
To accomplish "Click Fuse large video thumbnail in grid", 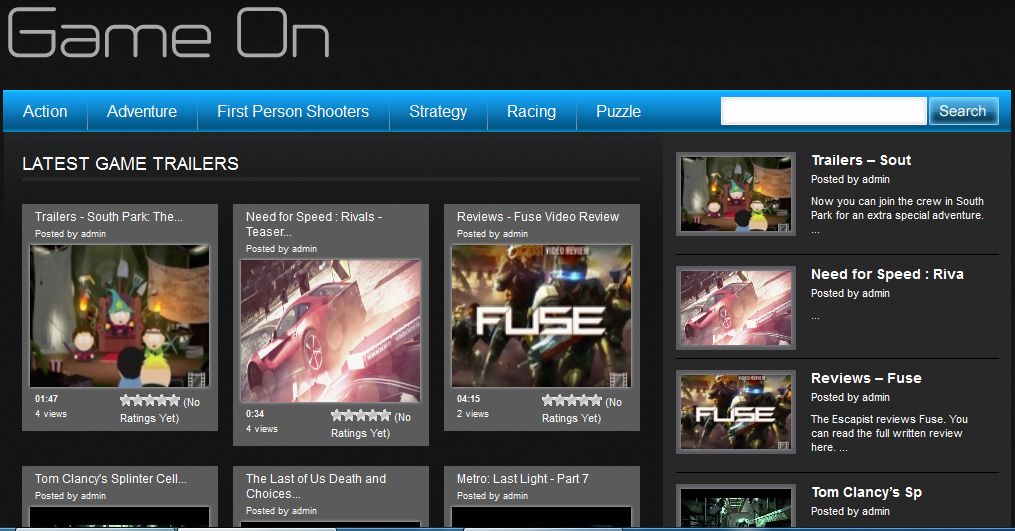I will click(542, 316).
